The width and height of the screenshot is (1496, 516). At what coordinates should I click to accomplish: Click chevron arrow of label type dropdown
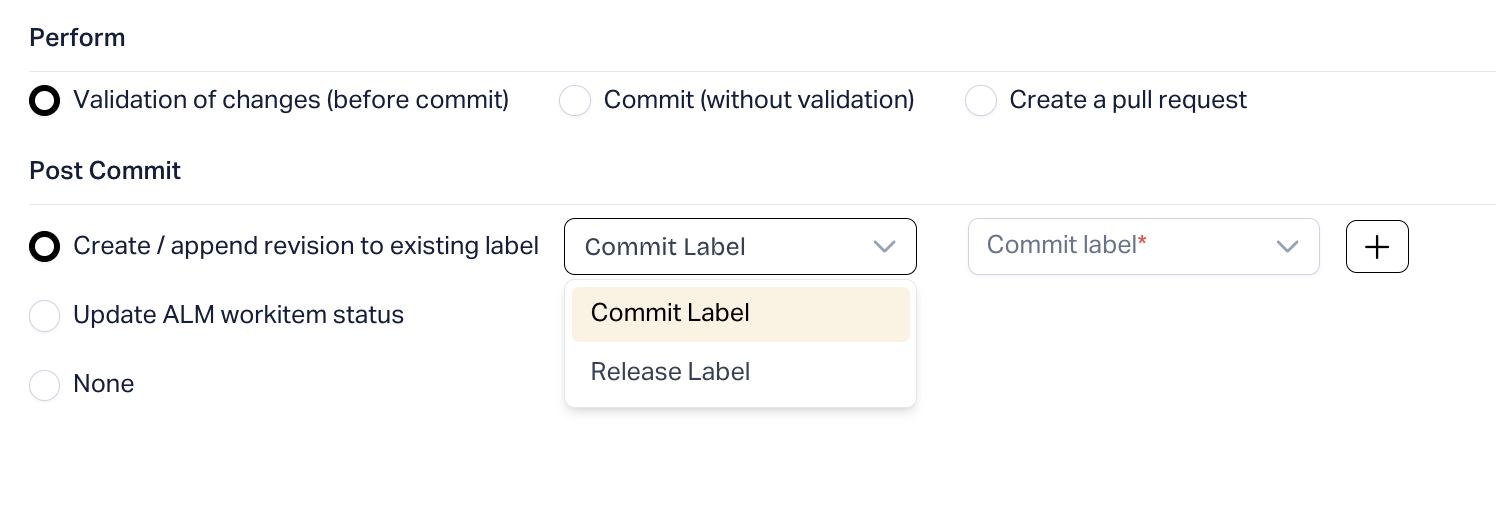coord(884,247)
